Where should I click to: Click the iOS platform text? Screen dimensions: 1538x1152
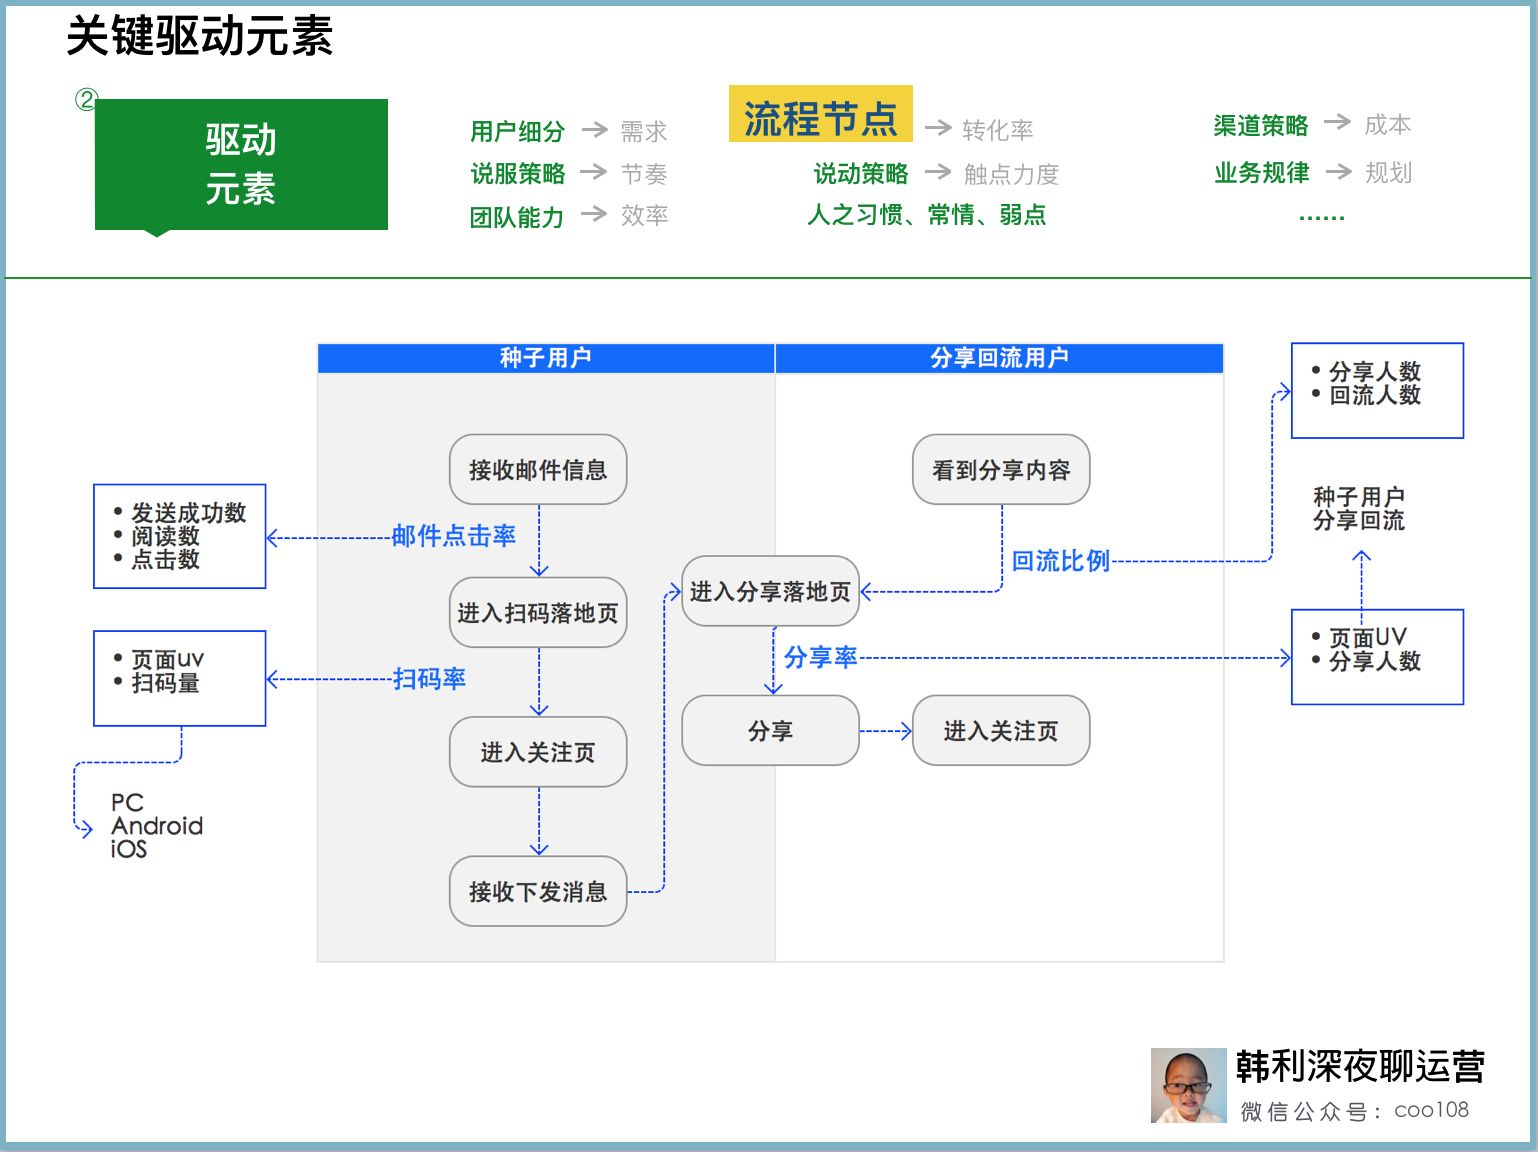tap(129, 849)
